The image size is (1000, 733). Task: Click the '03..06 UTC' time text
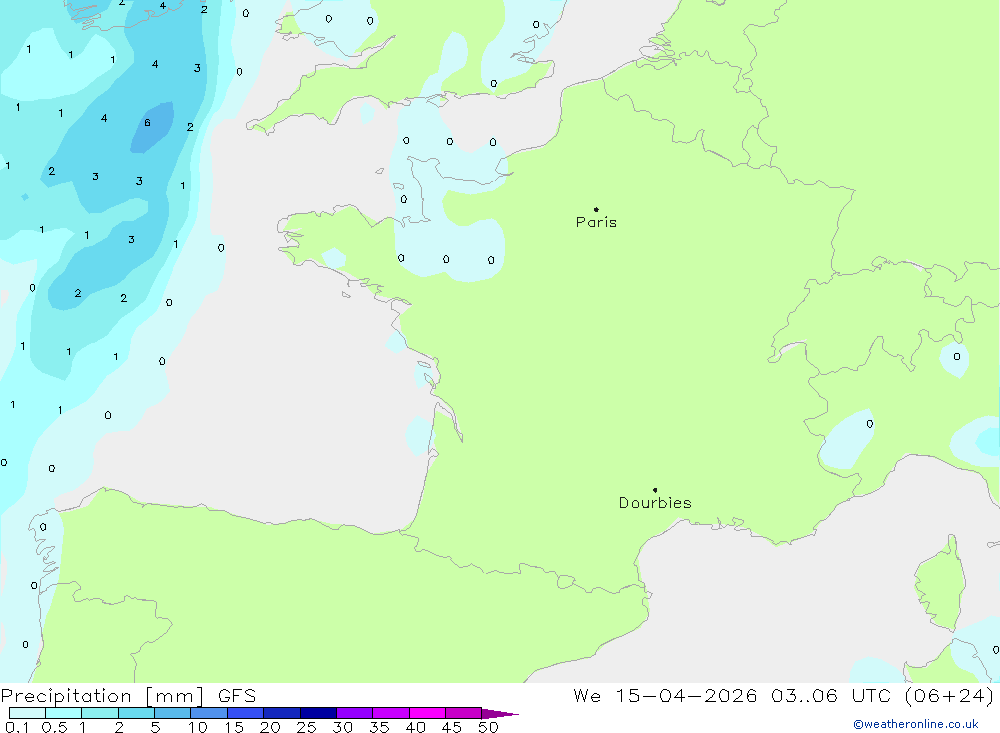tap(831, 695)
